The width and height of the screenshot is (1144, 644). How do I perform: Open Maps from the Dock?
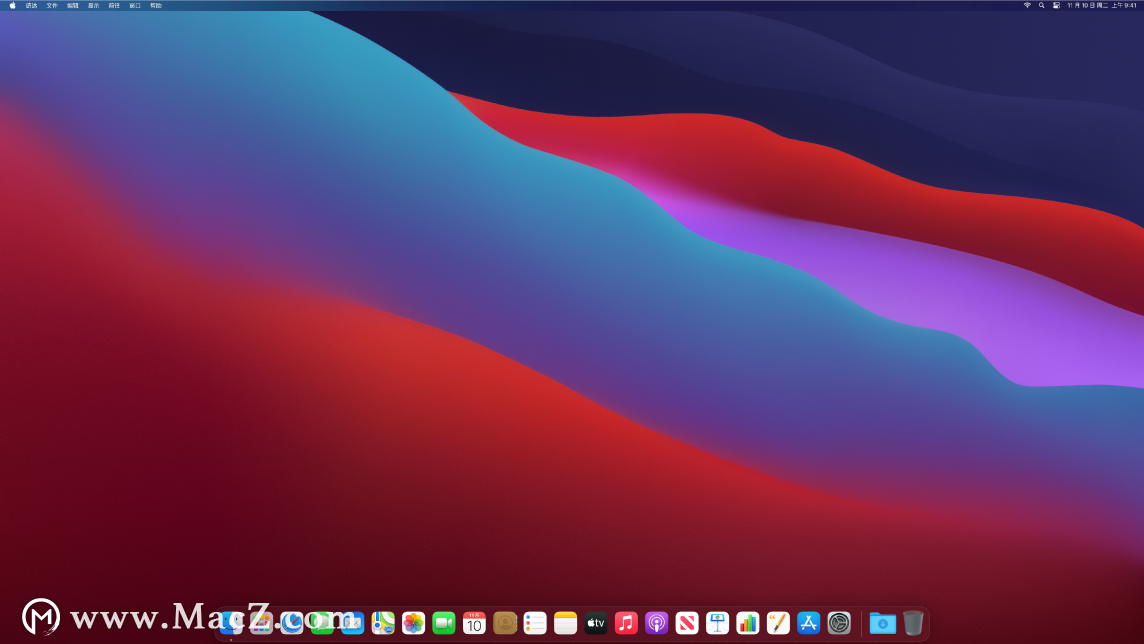coord(383,623)
